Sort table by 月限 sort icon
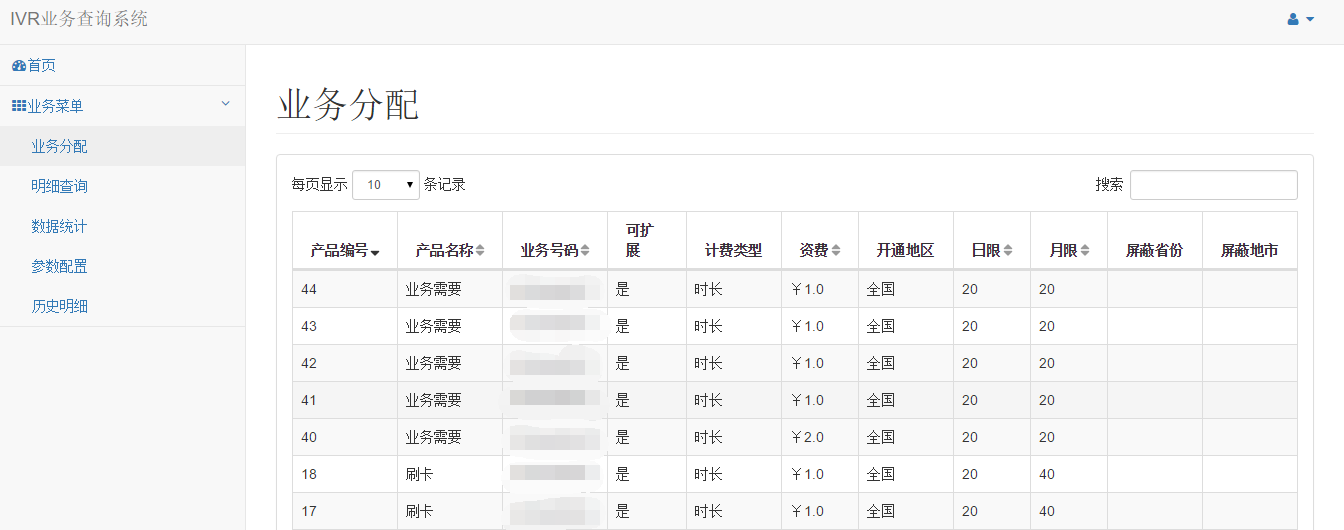 tap(1085, 251)
